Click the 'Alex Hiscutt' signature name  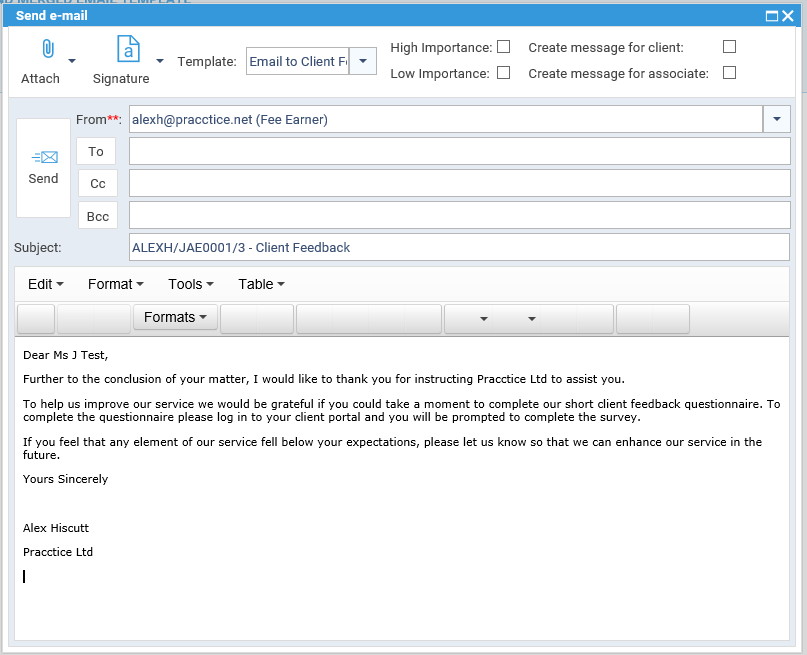click(x=56, y=528)
